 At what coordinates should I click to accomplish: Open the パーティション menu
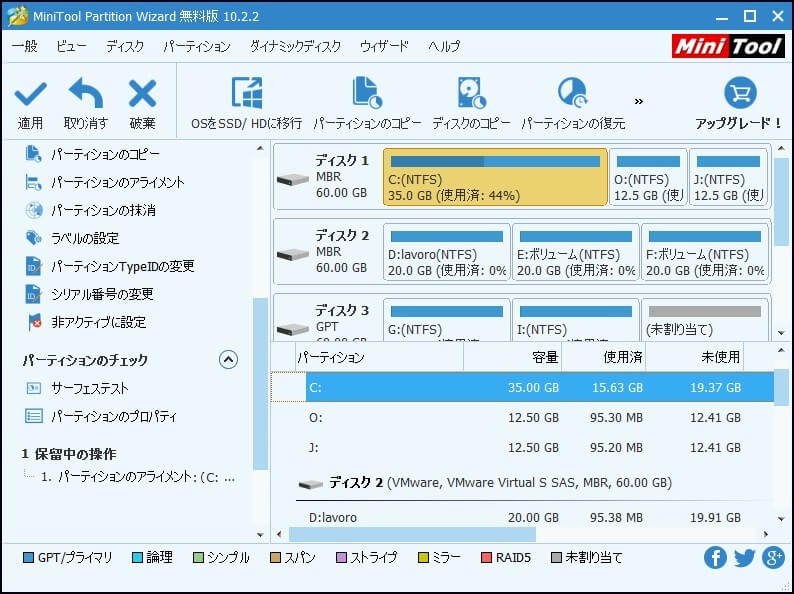coord(196,47)
